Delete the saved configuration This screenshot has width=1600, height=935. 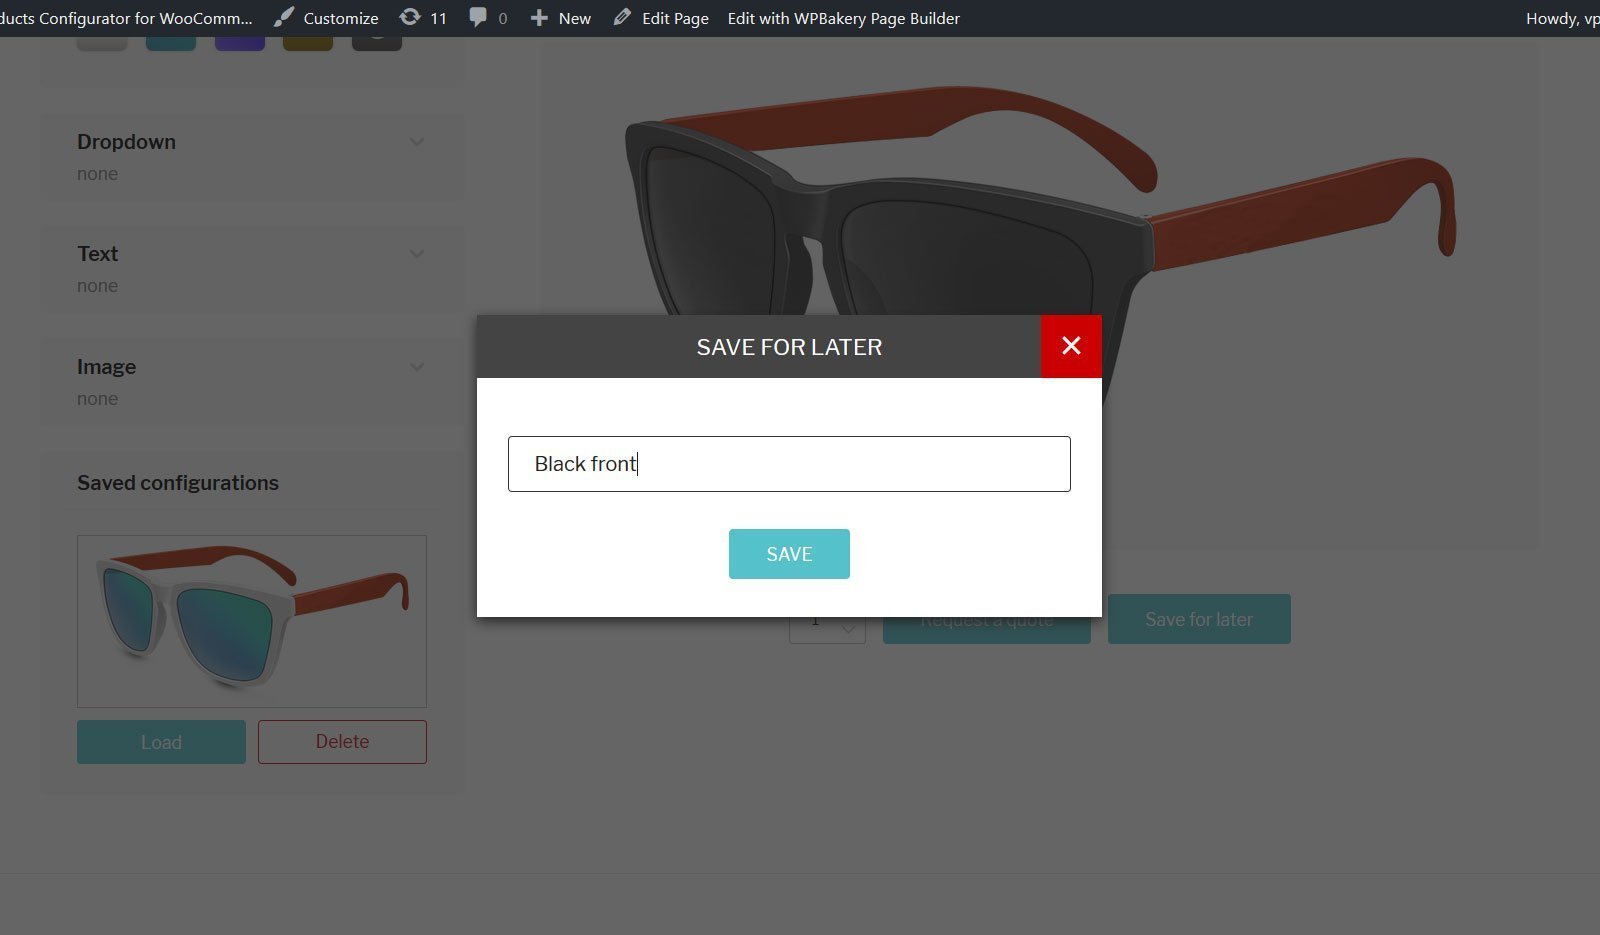tap(342, 742)
